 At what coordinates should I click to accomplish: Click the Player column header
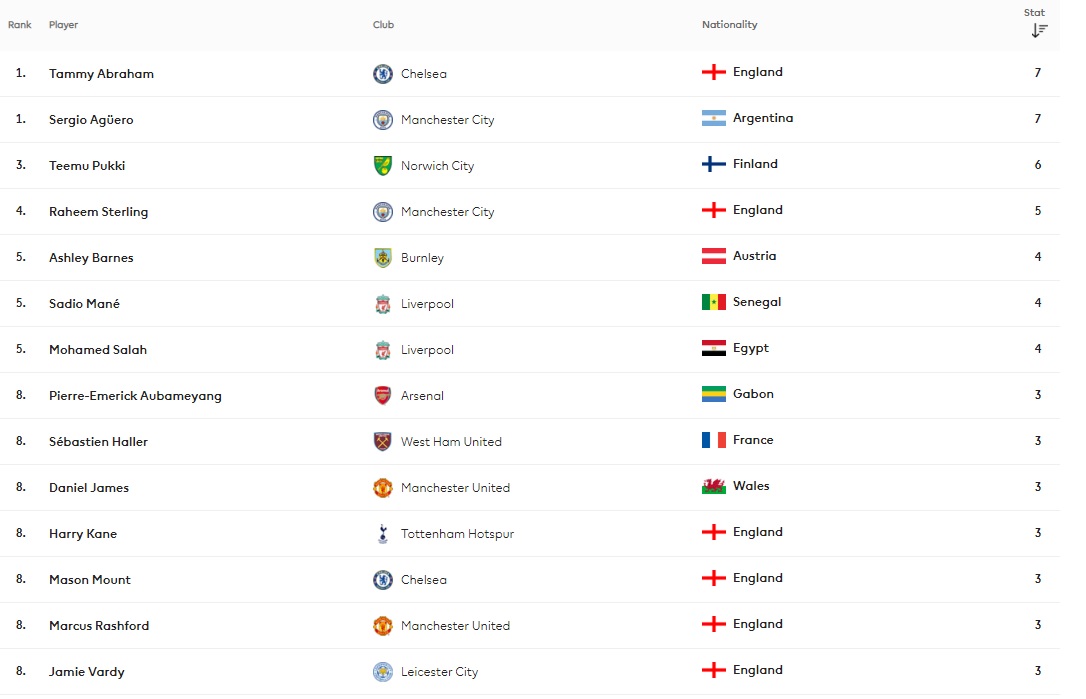(63, 24)
